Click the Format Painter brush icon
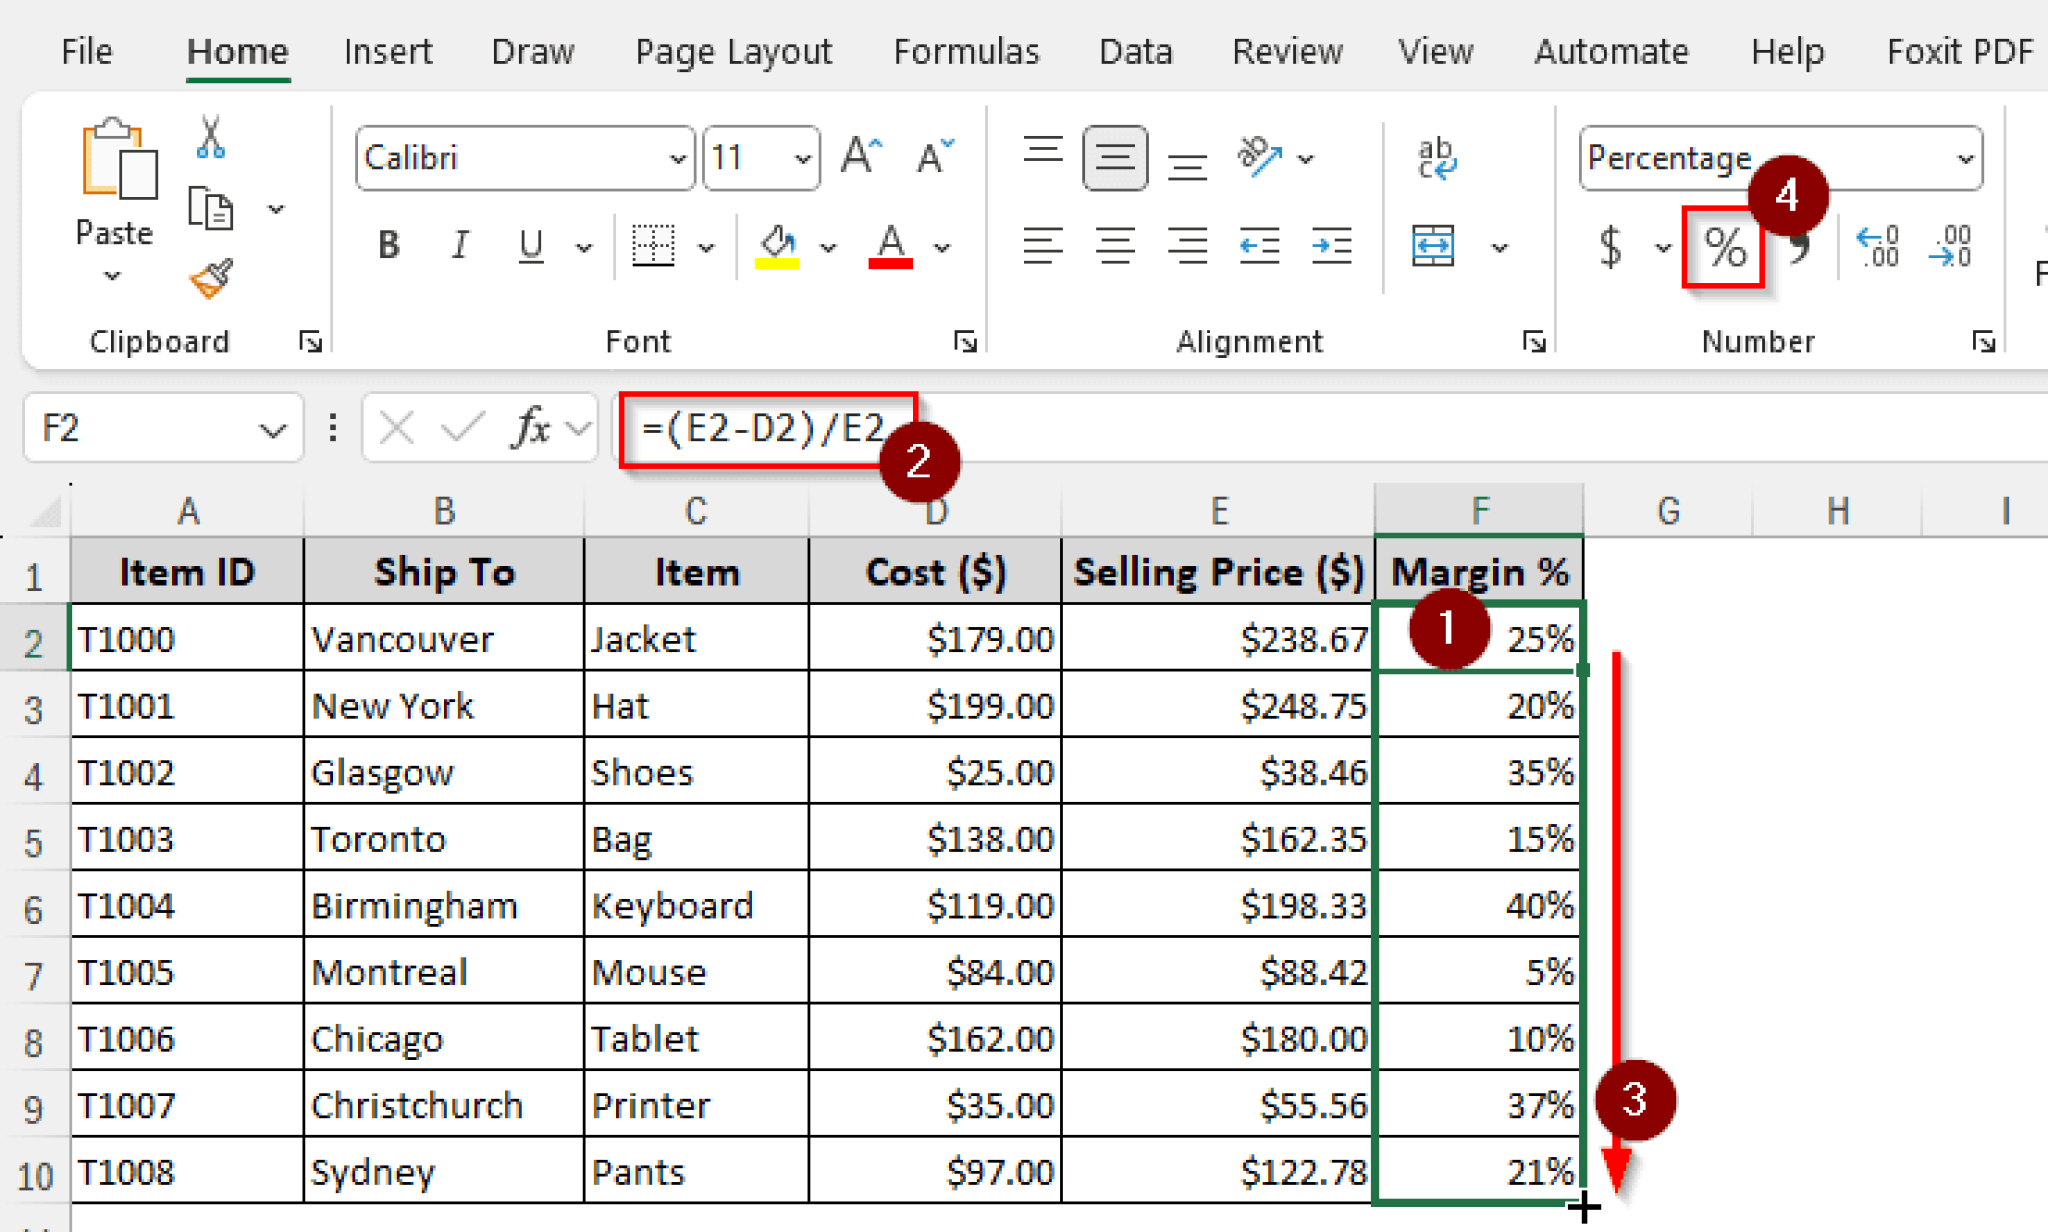The image size is (2048, 1232). coord(210,279)
